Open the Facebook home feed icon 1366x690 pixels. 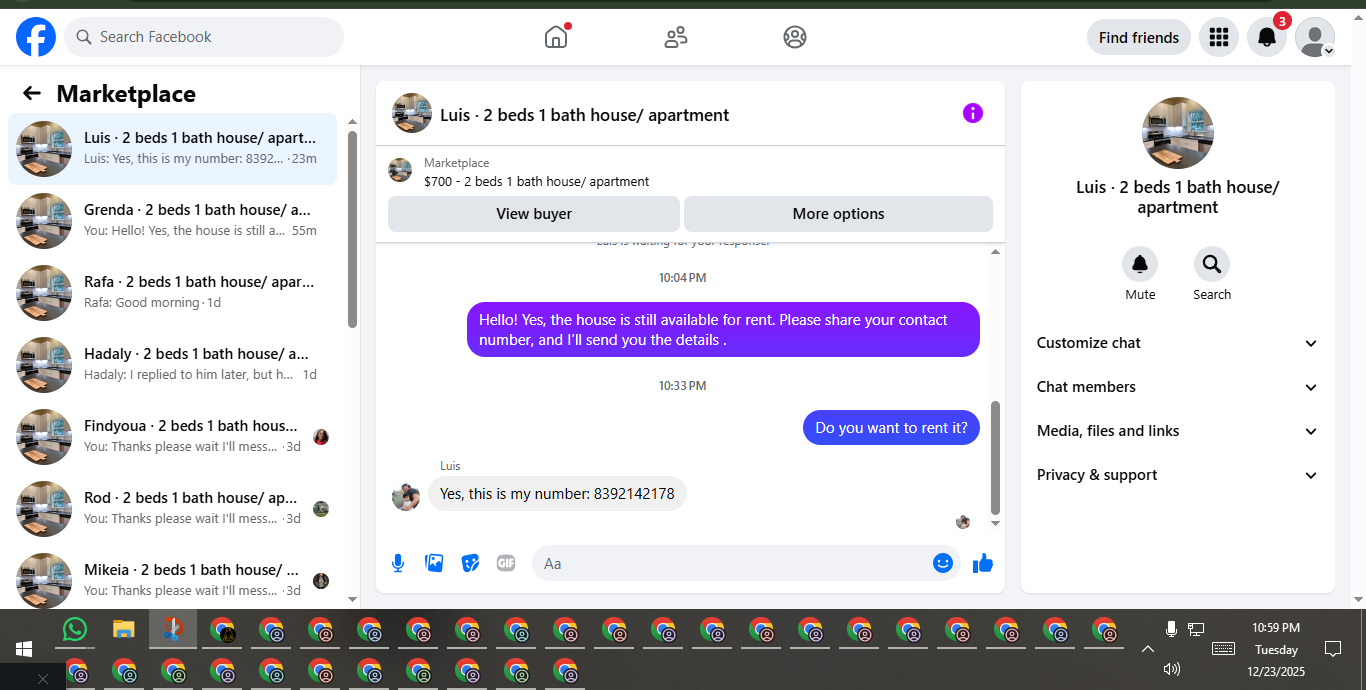556,37
